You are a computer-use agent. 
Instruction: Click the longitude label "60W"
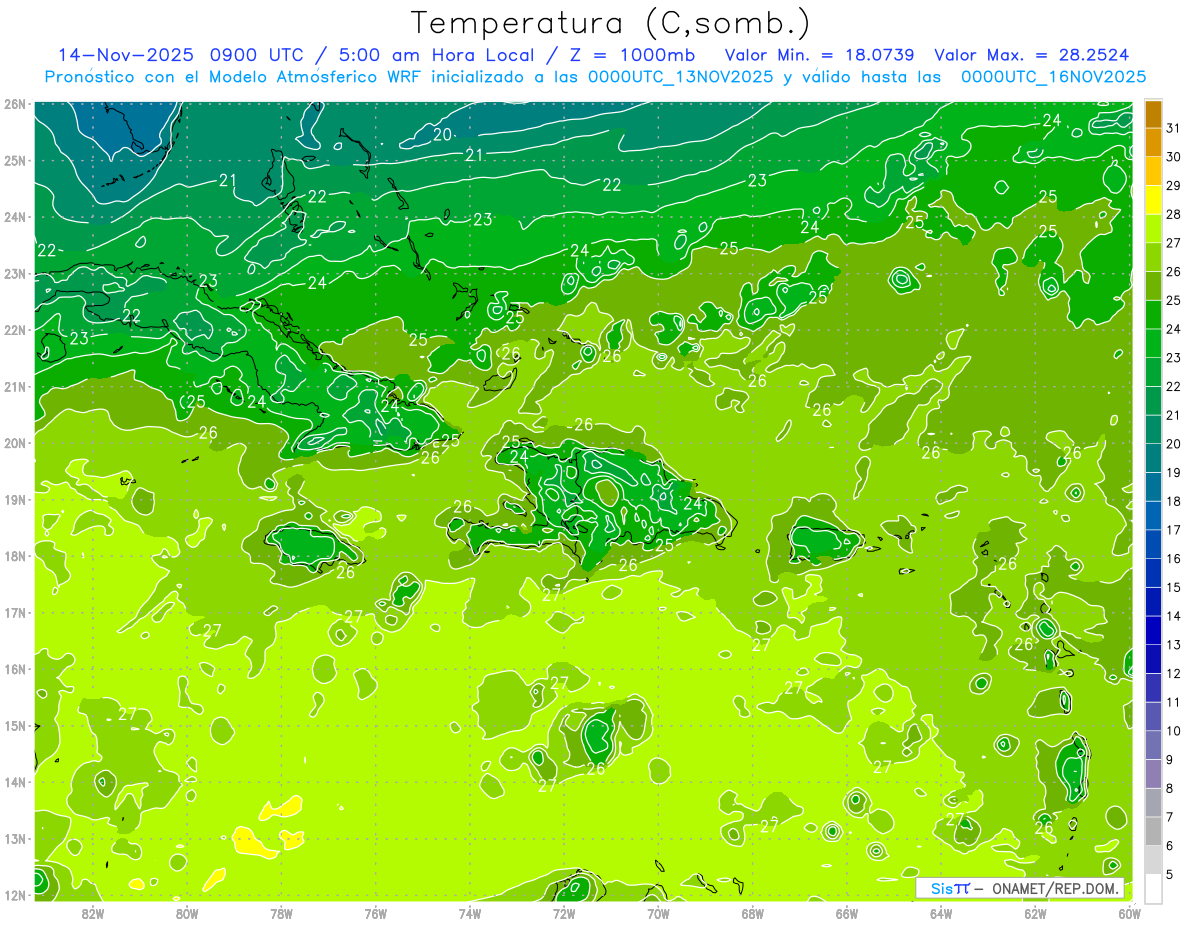(x=1128, y=912)
